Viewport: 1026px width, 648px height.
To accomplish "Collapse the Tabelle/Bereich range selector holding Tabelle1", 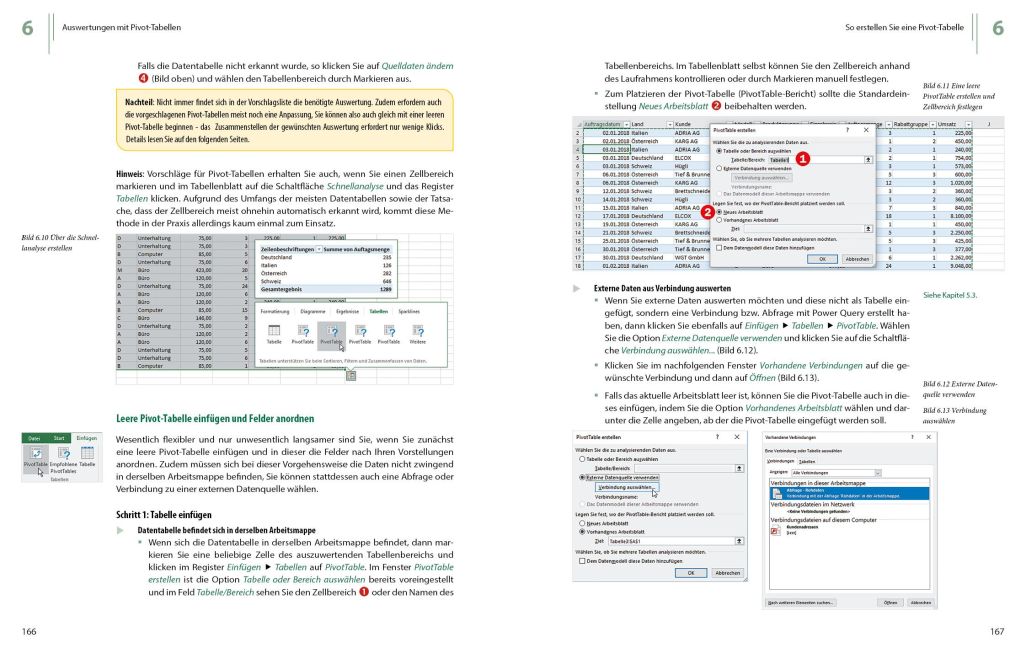I will pyautogui.click(x=868, y=160).
